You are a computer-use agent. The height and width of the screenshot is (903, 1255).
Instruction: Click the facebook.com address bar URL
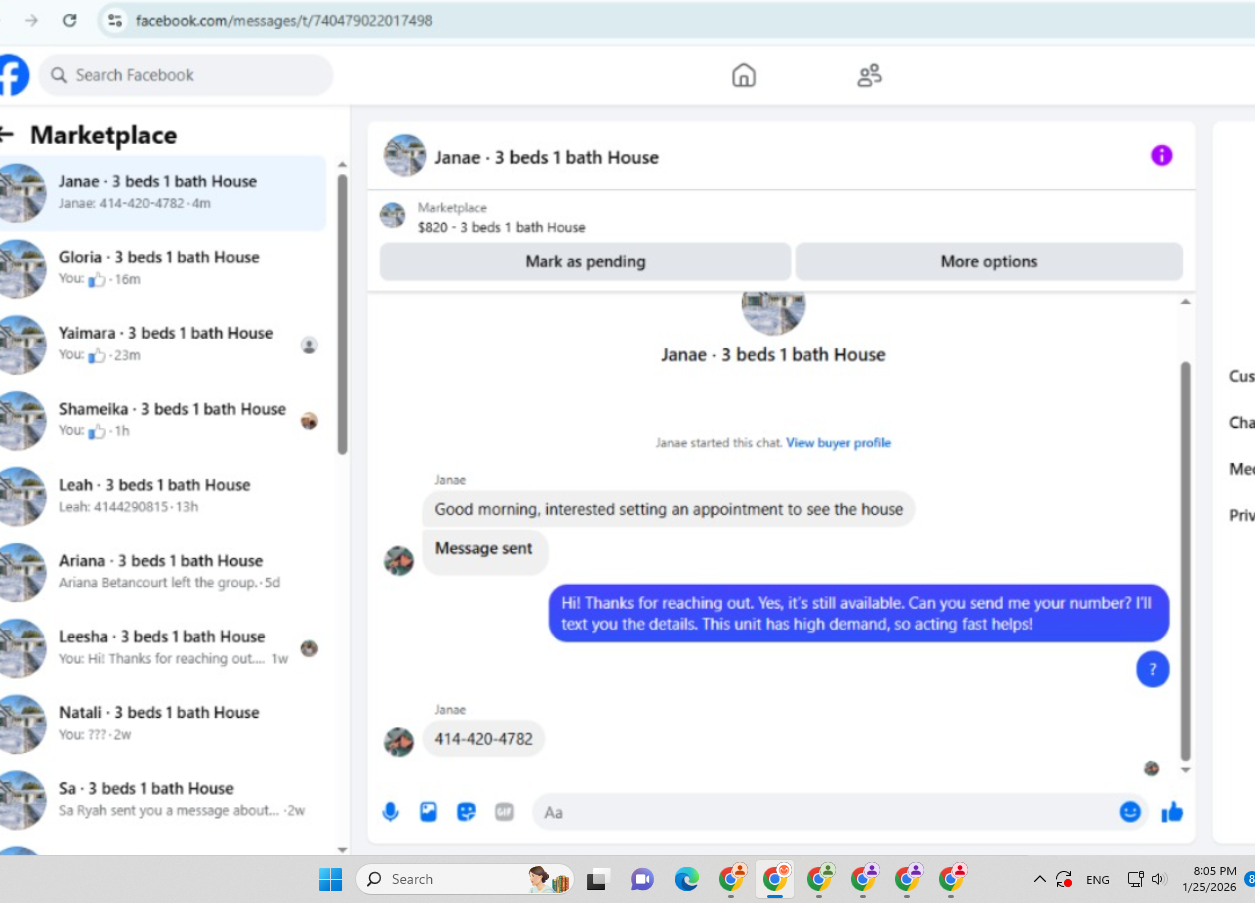[284, 20]
